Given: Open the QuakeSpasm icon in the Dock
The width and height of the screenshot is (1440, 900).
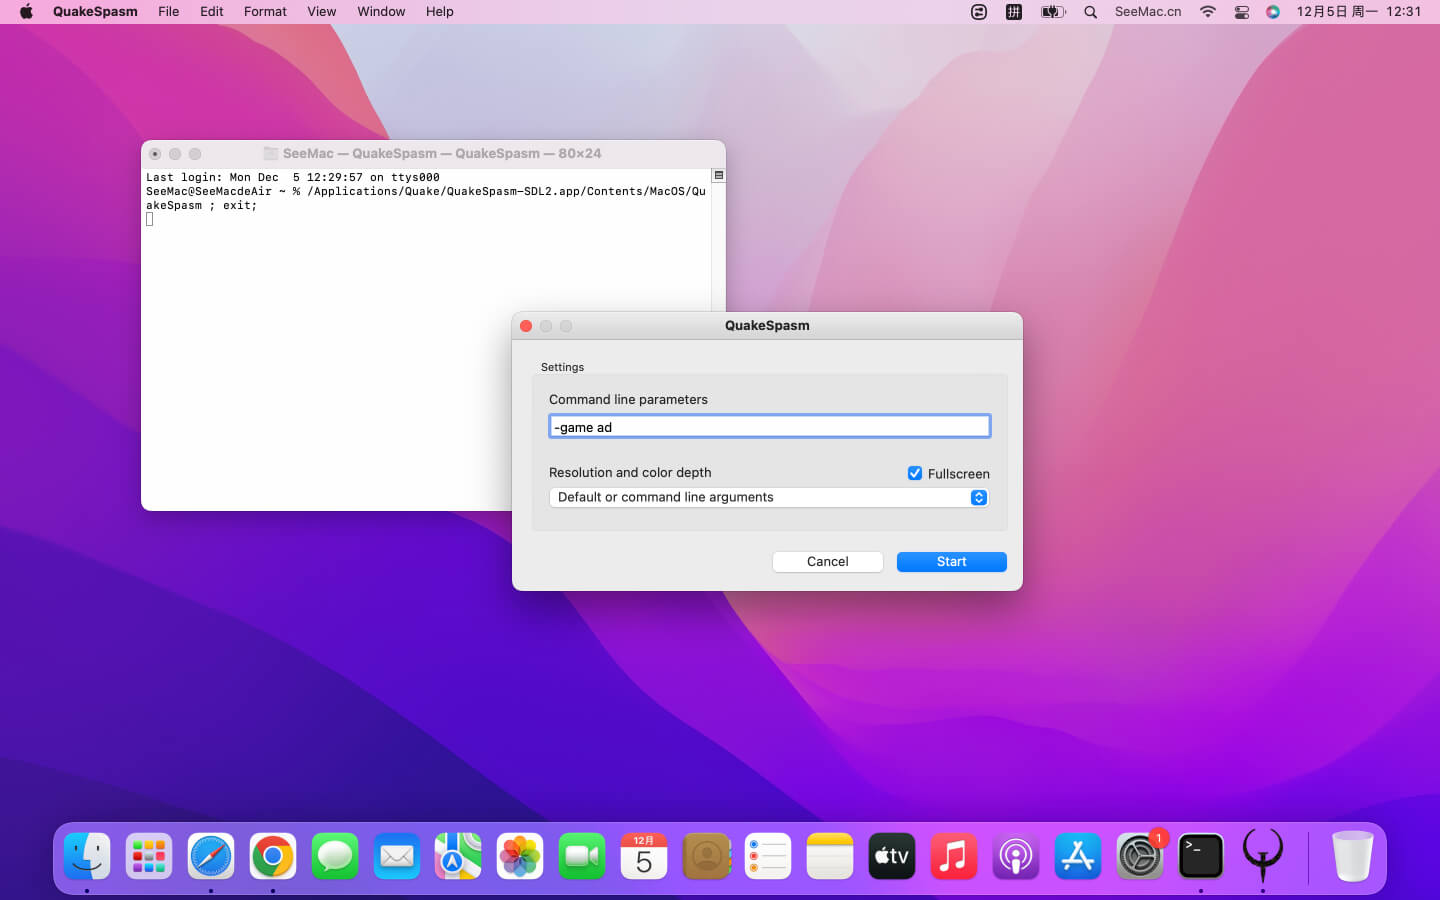Looking at the screenshot, I should coord(1262,856).
